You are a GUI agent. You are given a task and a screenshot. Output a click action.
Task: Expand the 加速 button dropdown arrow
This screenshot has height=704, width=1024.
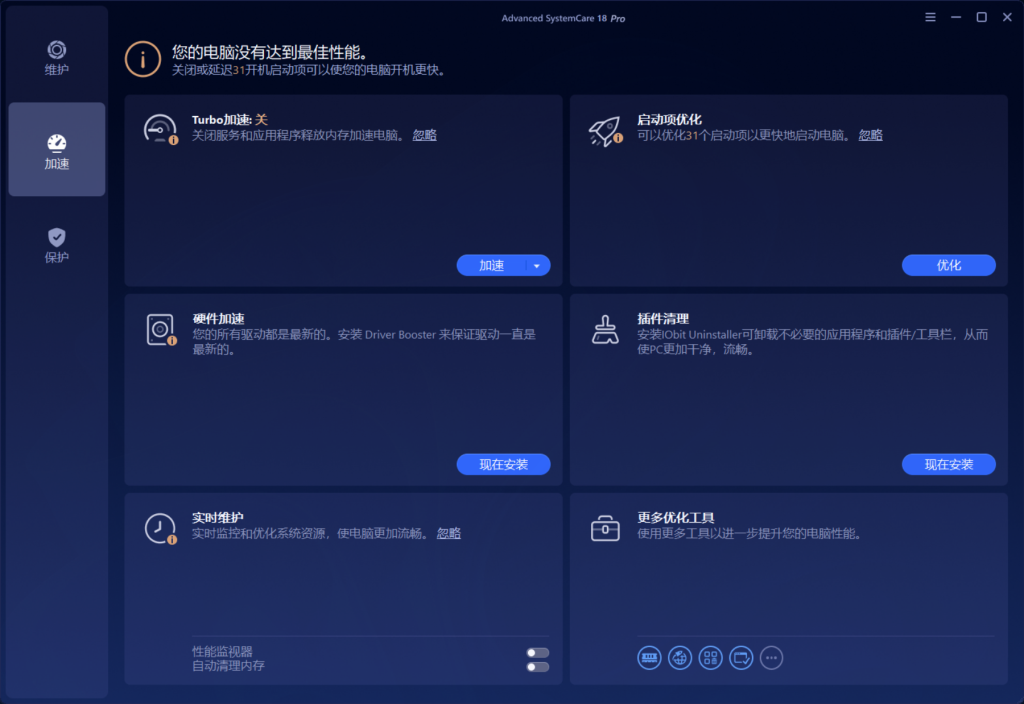(538, 264)
